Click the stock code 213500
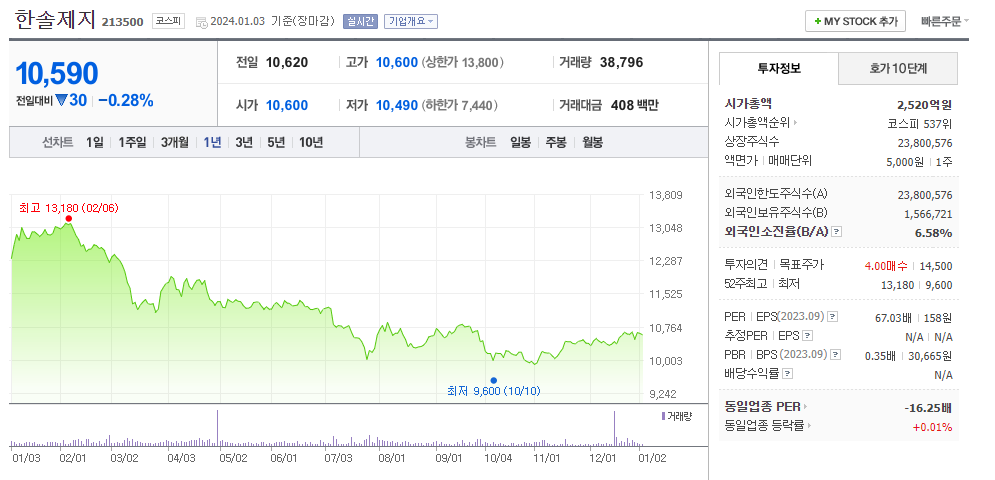995x480 pixels. click(122, 22)
